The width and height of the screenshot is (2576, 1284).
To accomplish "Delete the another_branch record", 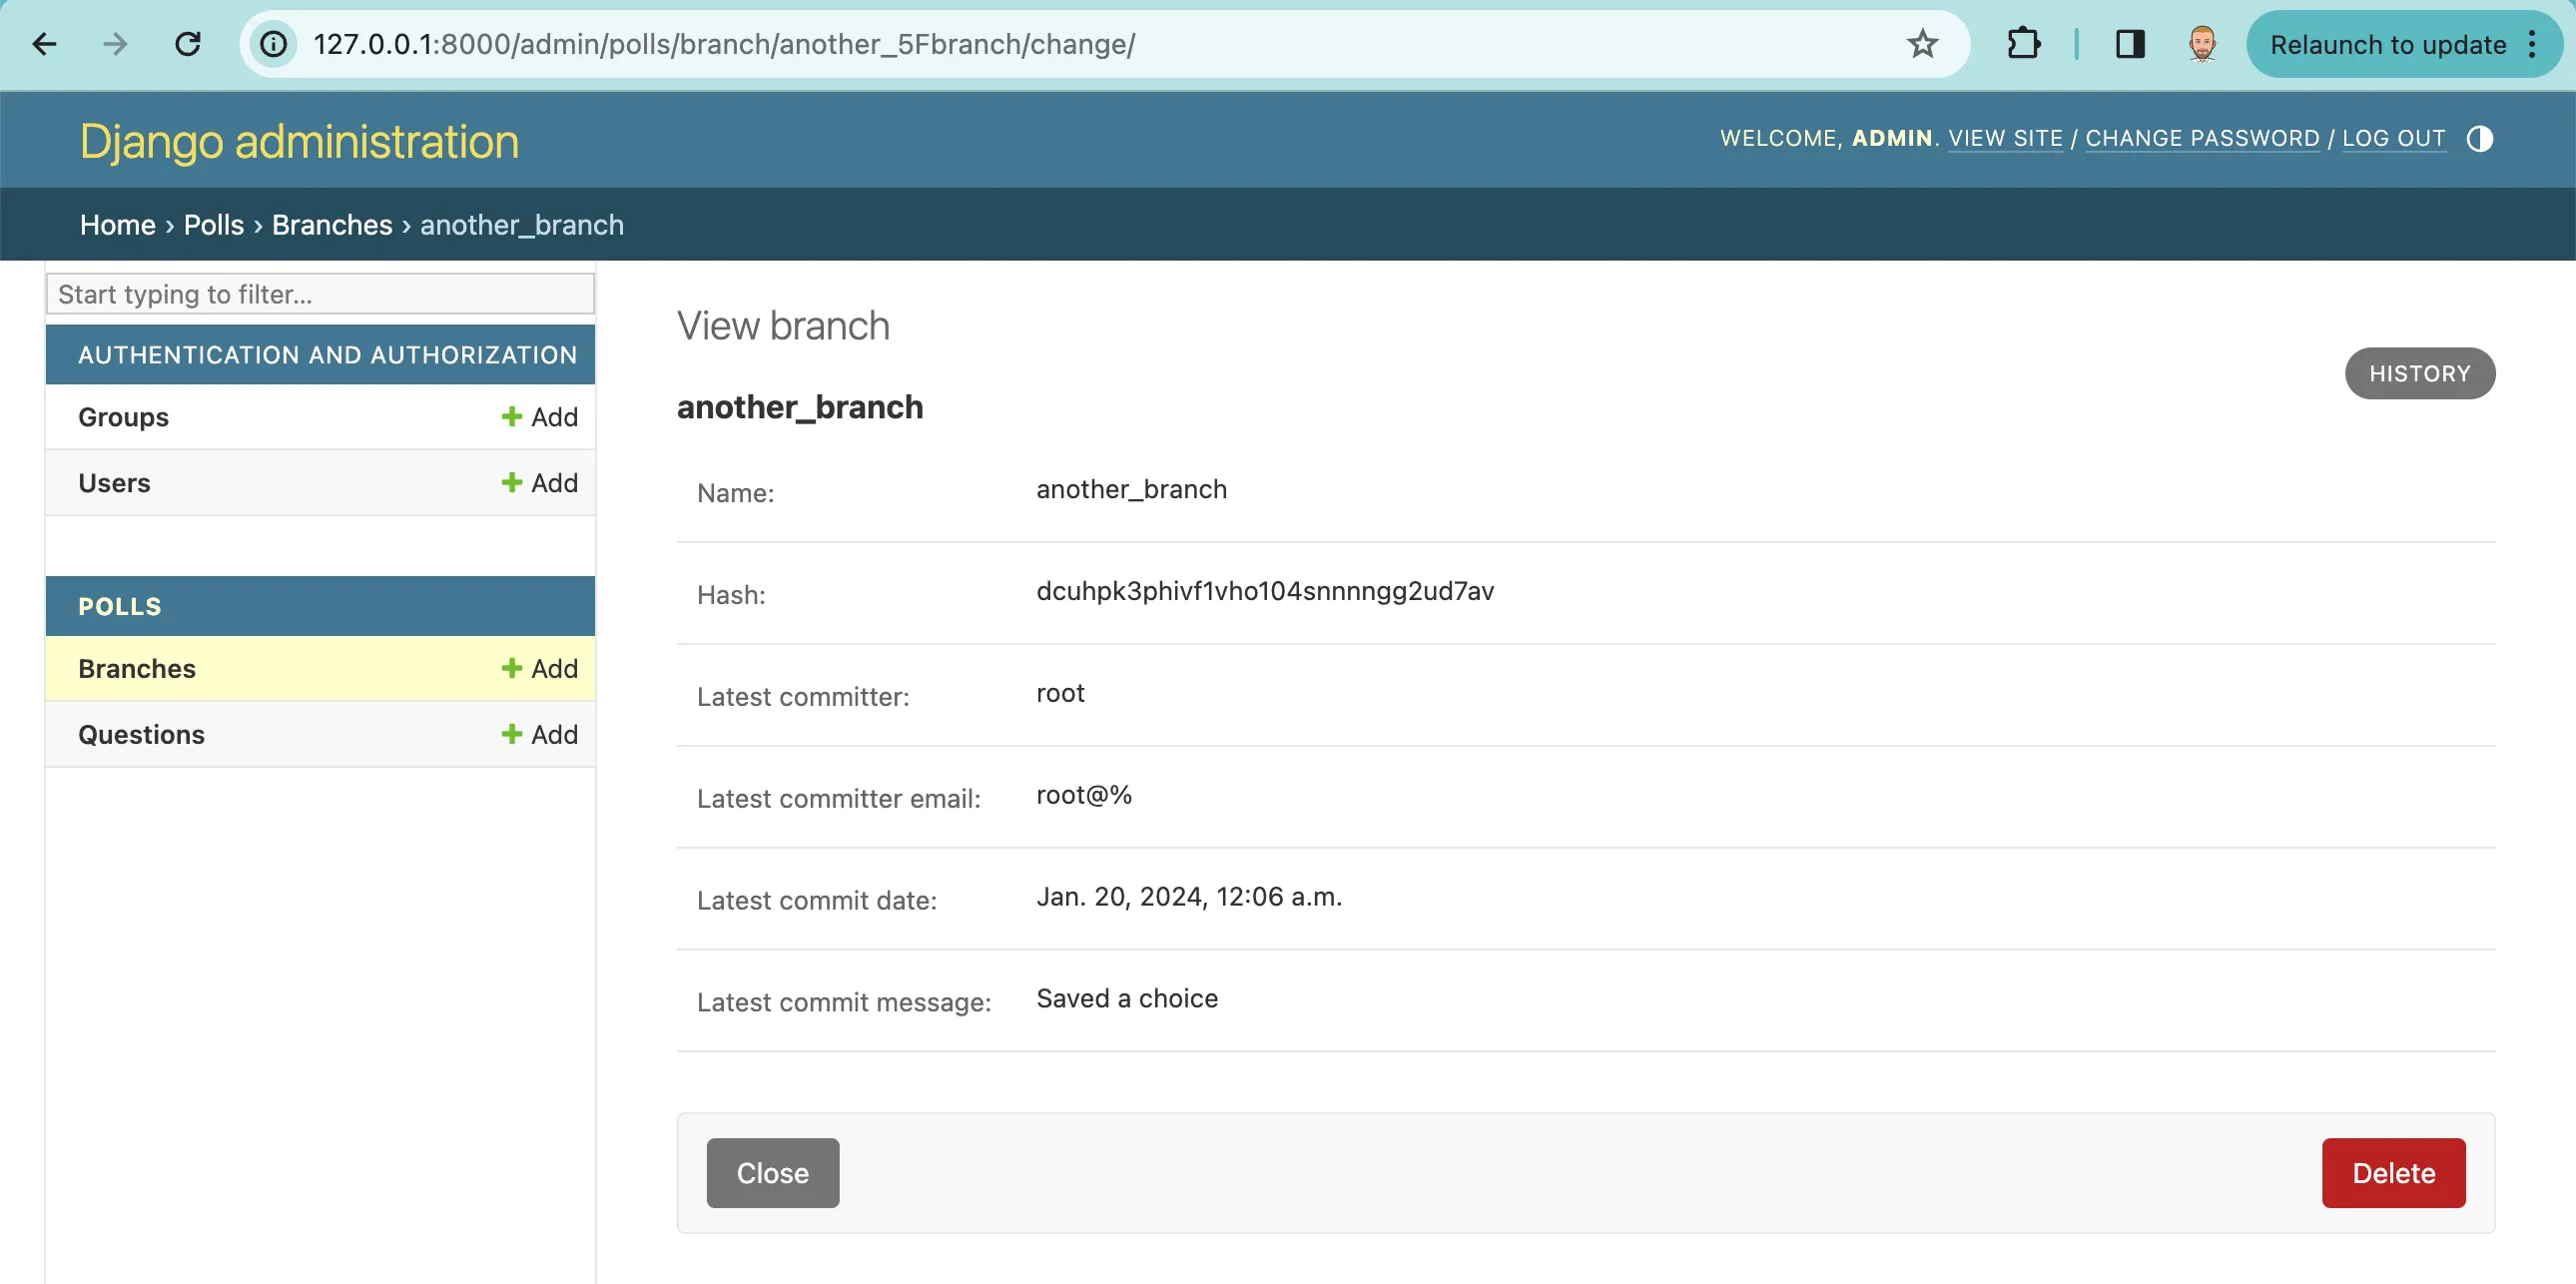I will (2393, 1172).
